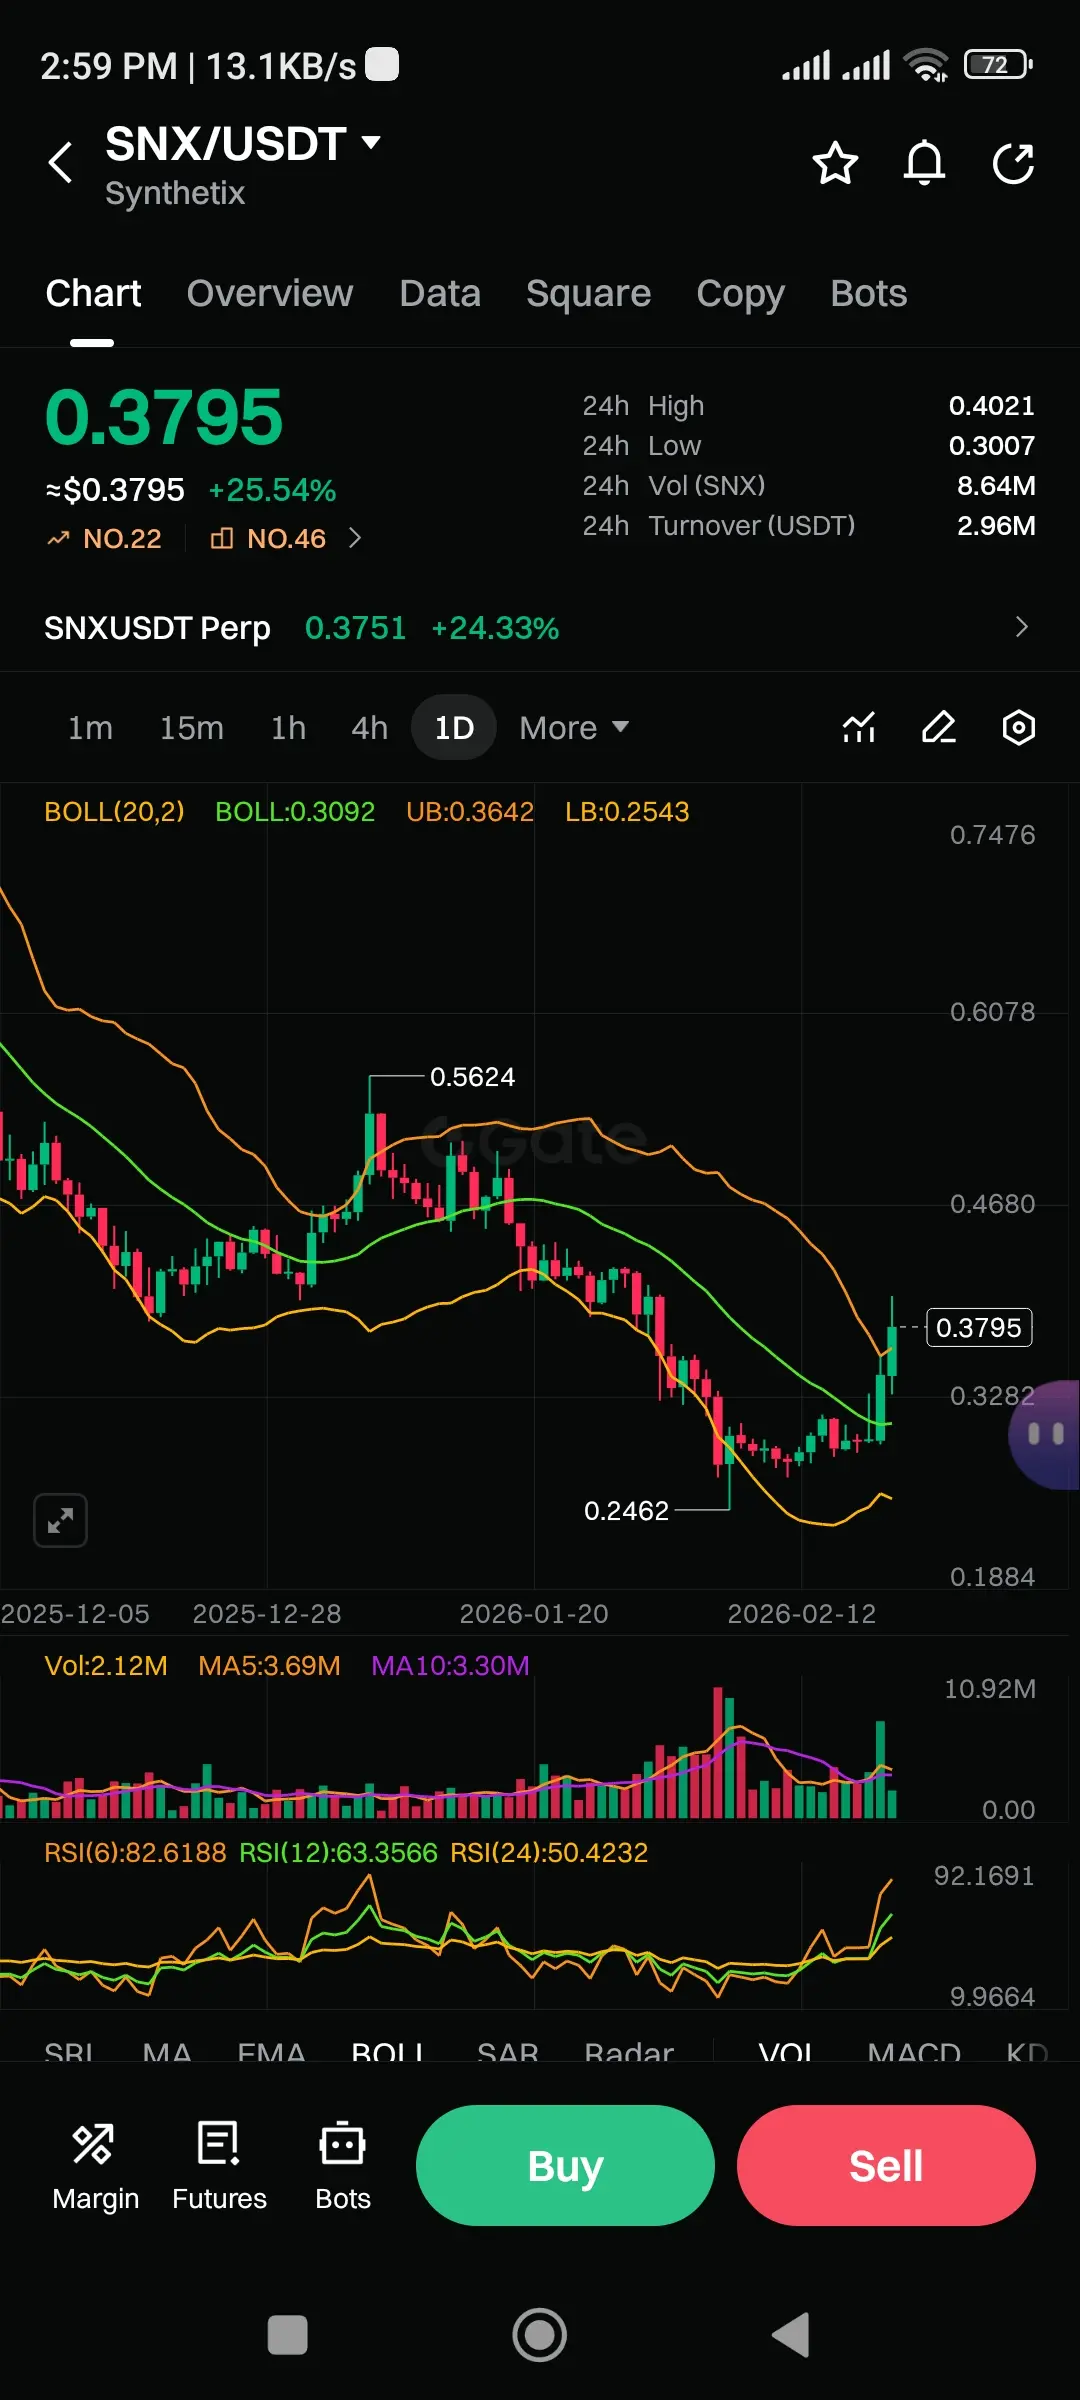Tap the current price tag 0.3795 on chart
Viewport: 1080px width, 2400px height.
click(x=979, y=1328)
